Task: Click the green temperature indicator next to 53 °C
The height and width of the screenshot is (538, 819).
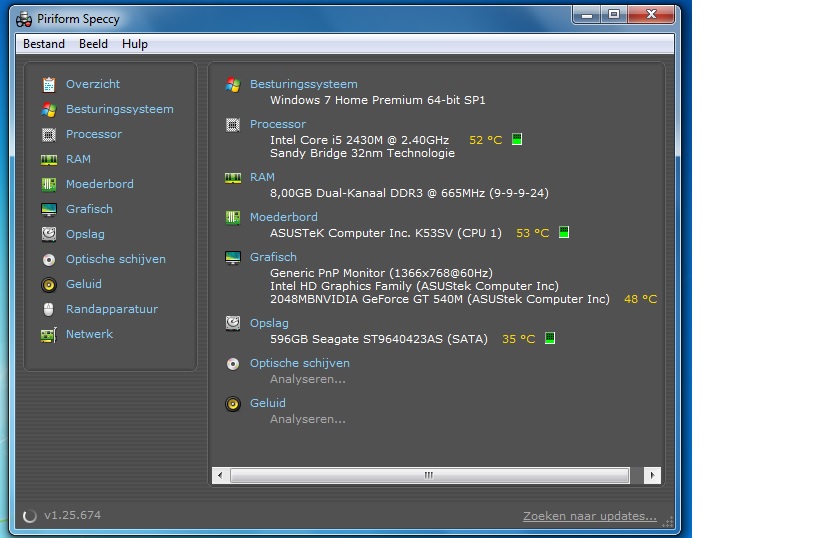Action: coord(564,232)
